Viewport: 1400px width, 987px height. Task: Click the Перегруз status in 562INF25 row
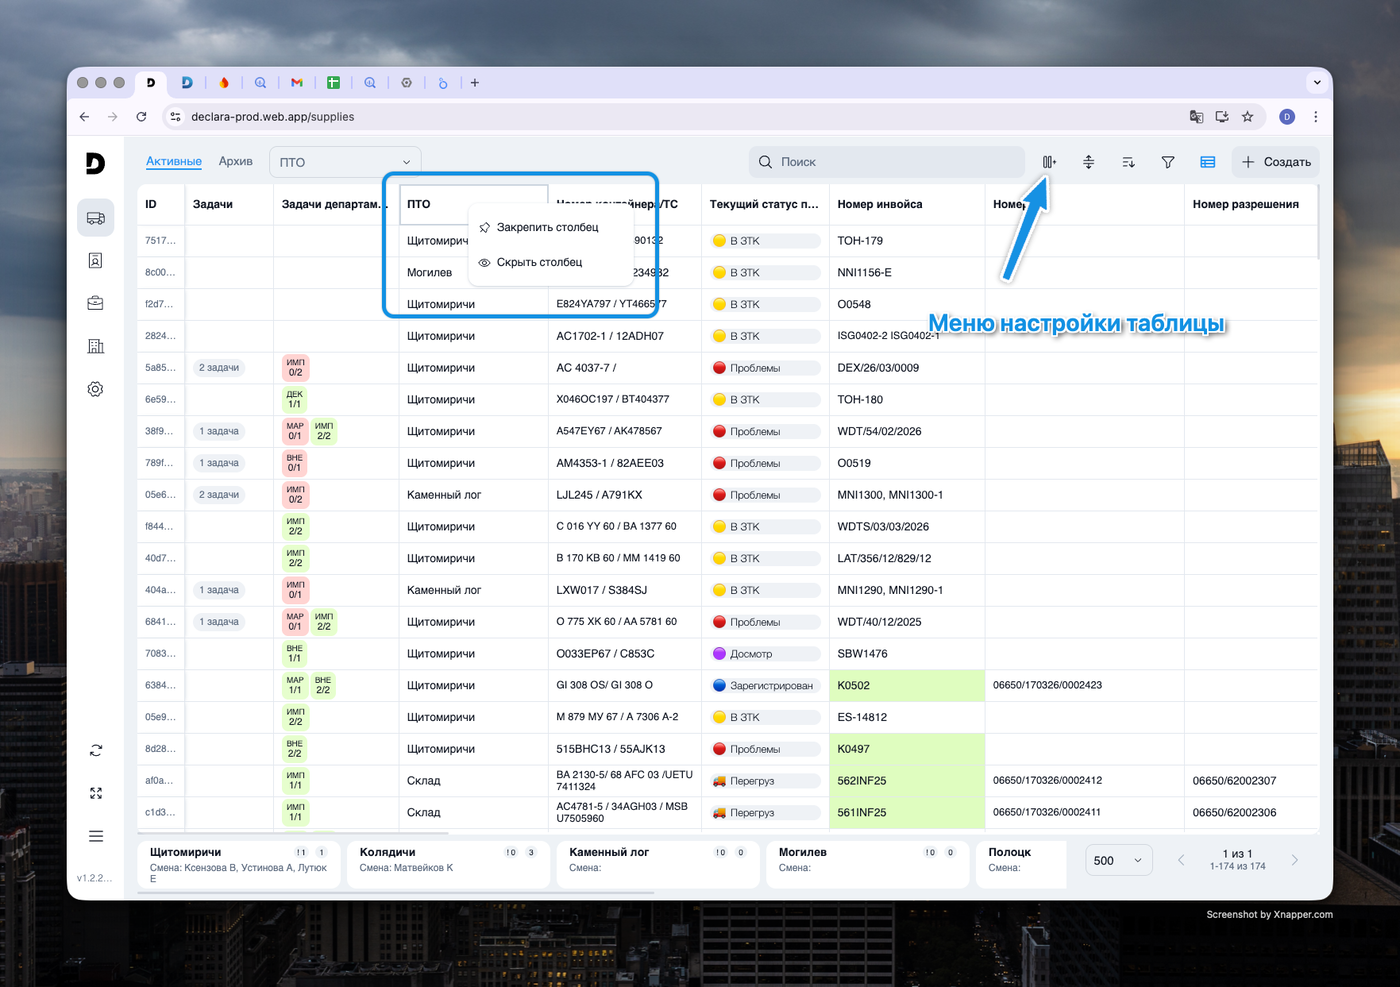765,781
